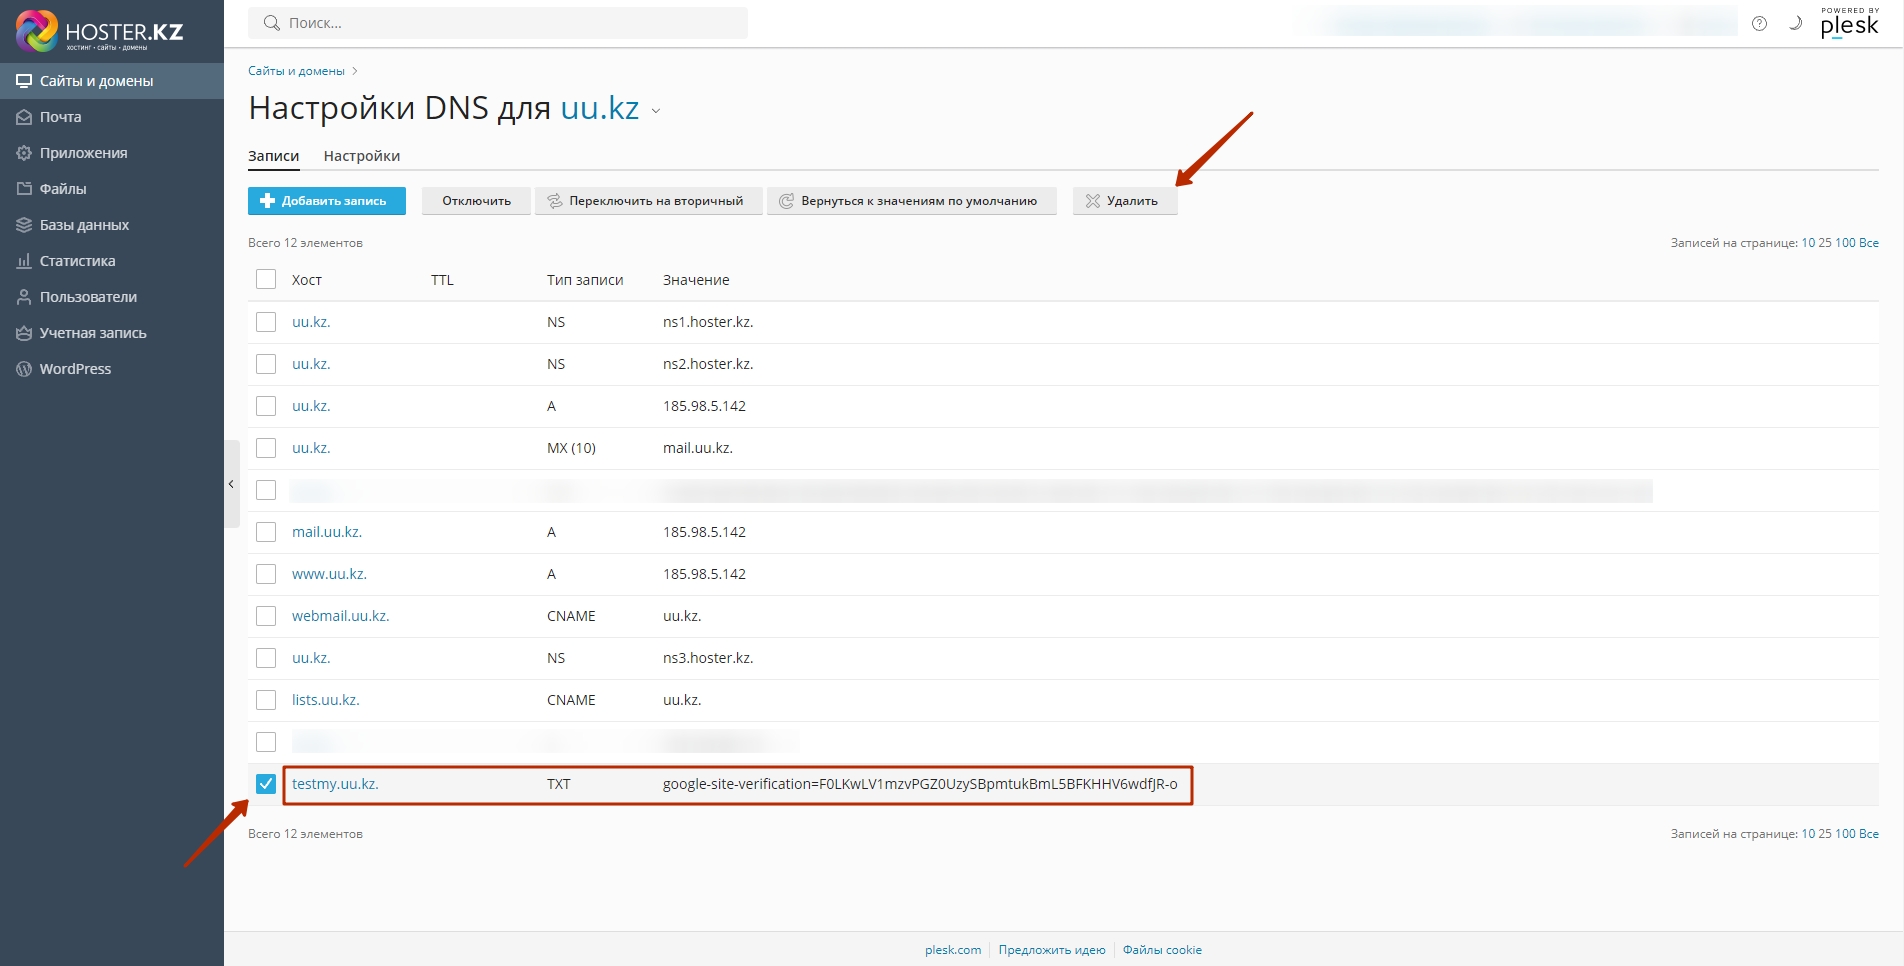Open Почта from the sidebar
The width and height of the screenshot is (1904, 966).
pos(60,117)
